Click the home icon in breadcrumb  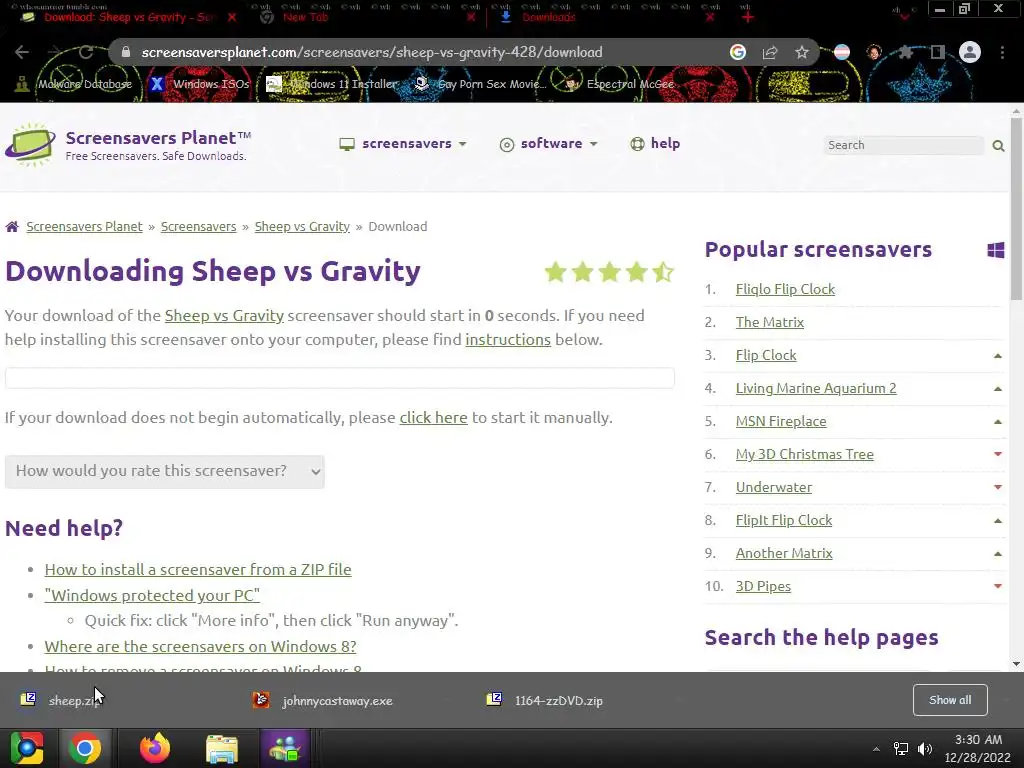click(12, 227)
